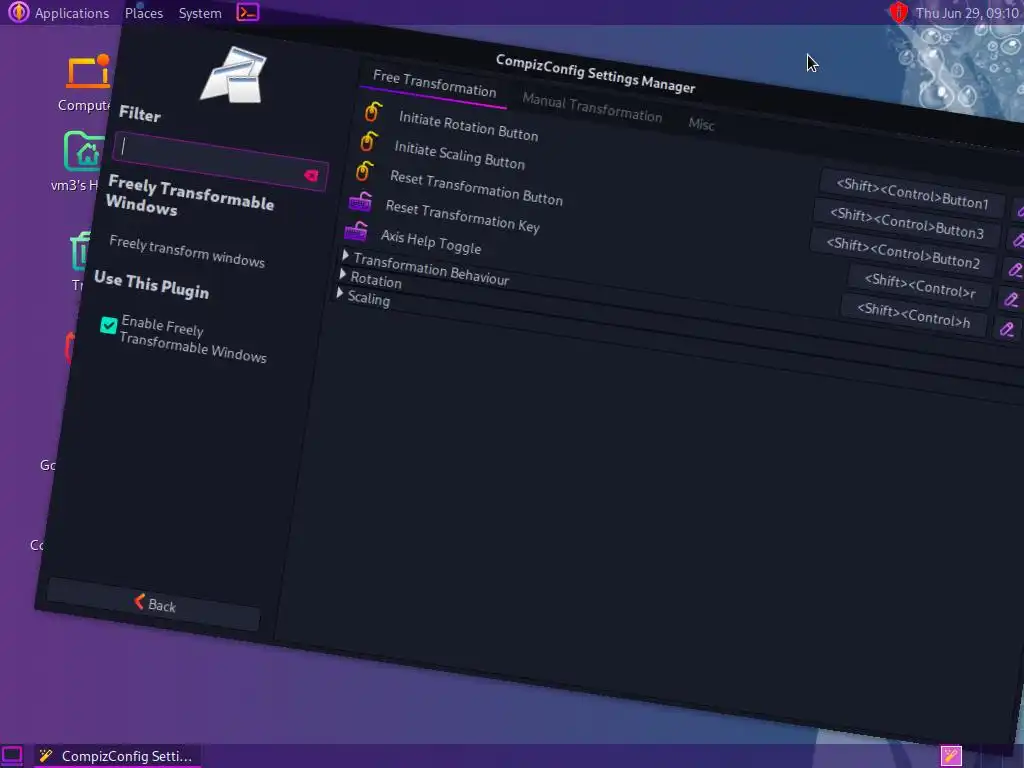Click the <Shift><Control>Button3 binding button
Screen dimensions: 1024x768
(x=906, y=223)
